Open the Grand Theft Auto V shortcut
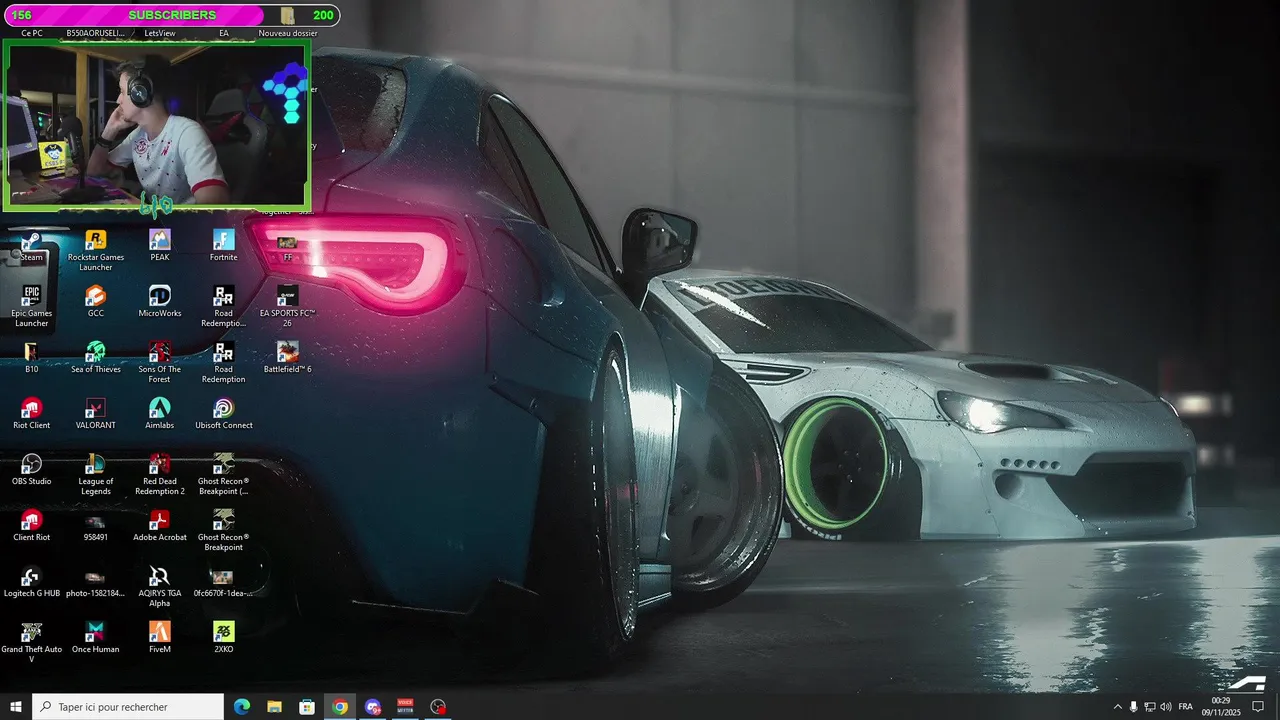This screenshot has width=1280, height=720. click(x=32, y=642)
